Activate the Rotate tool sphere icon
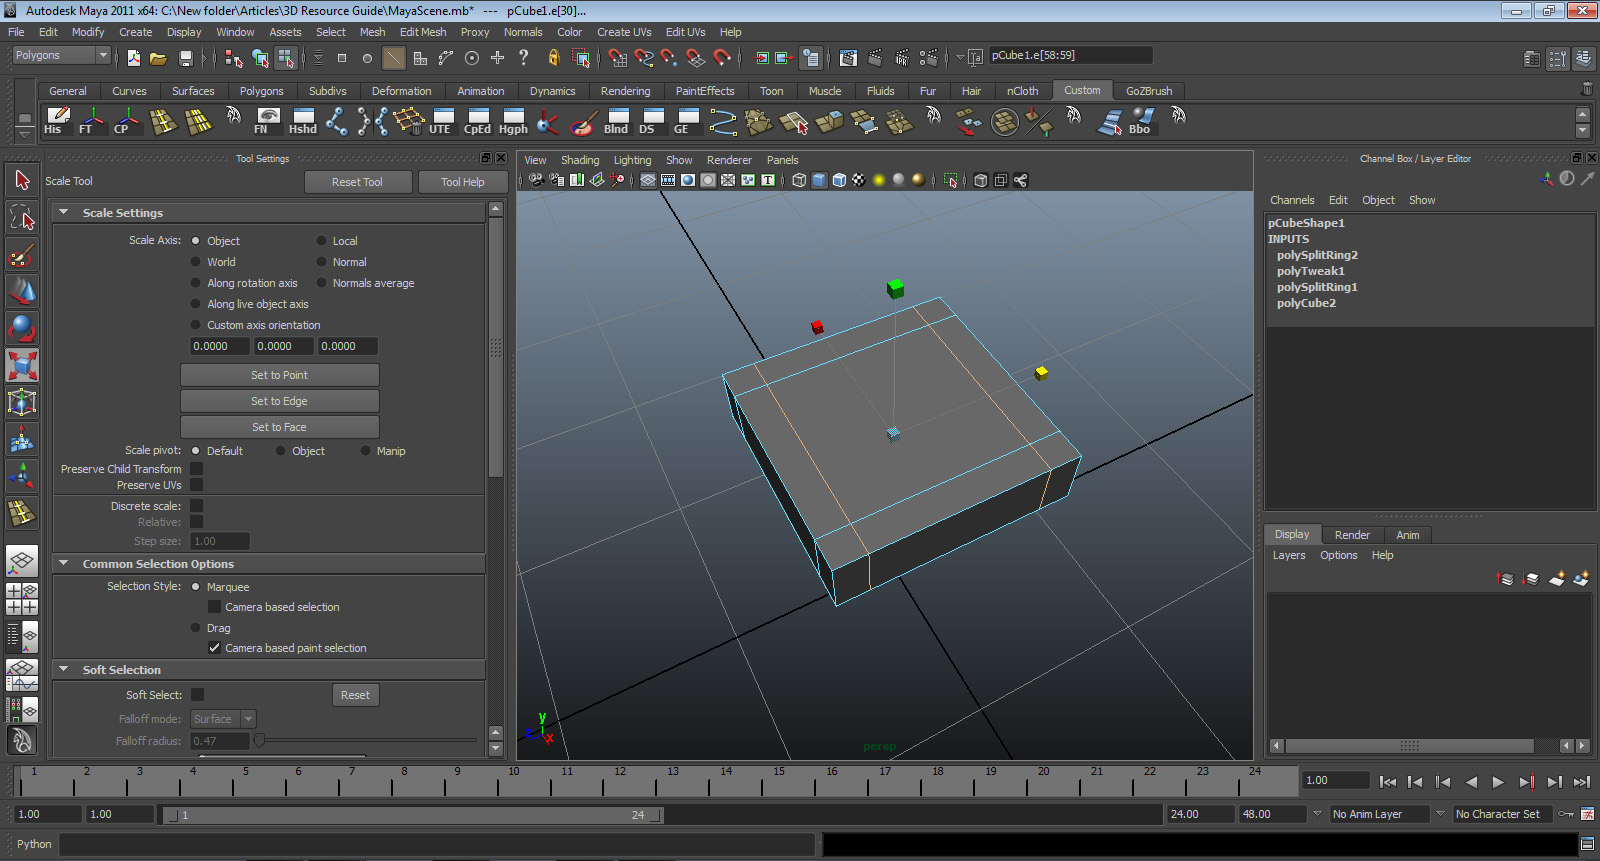 (22, 328)
